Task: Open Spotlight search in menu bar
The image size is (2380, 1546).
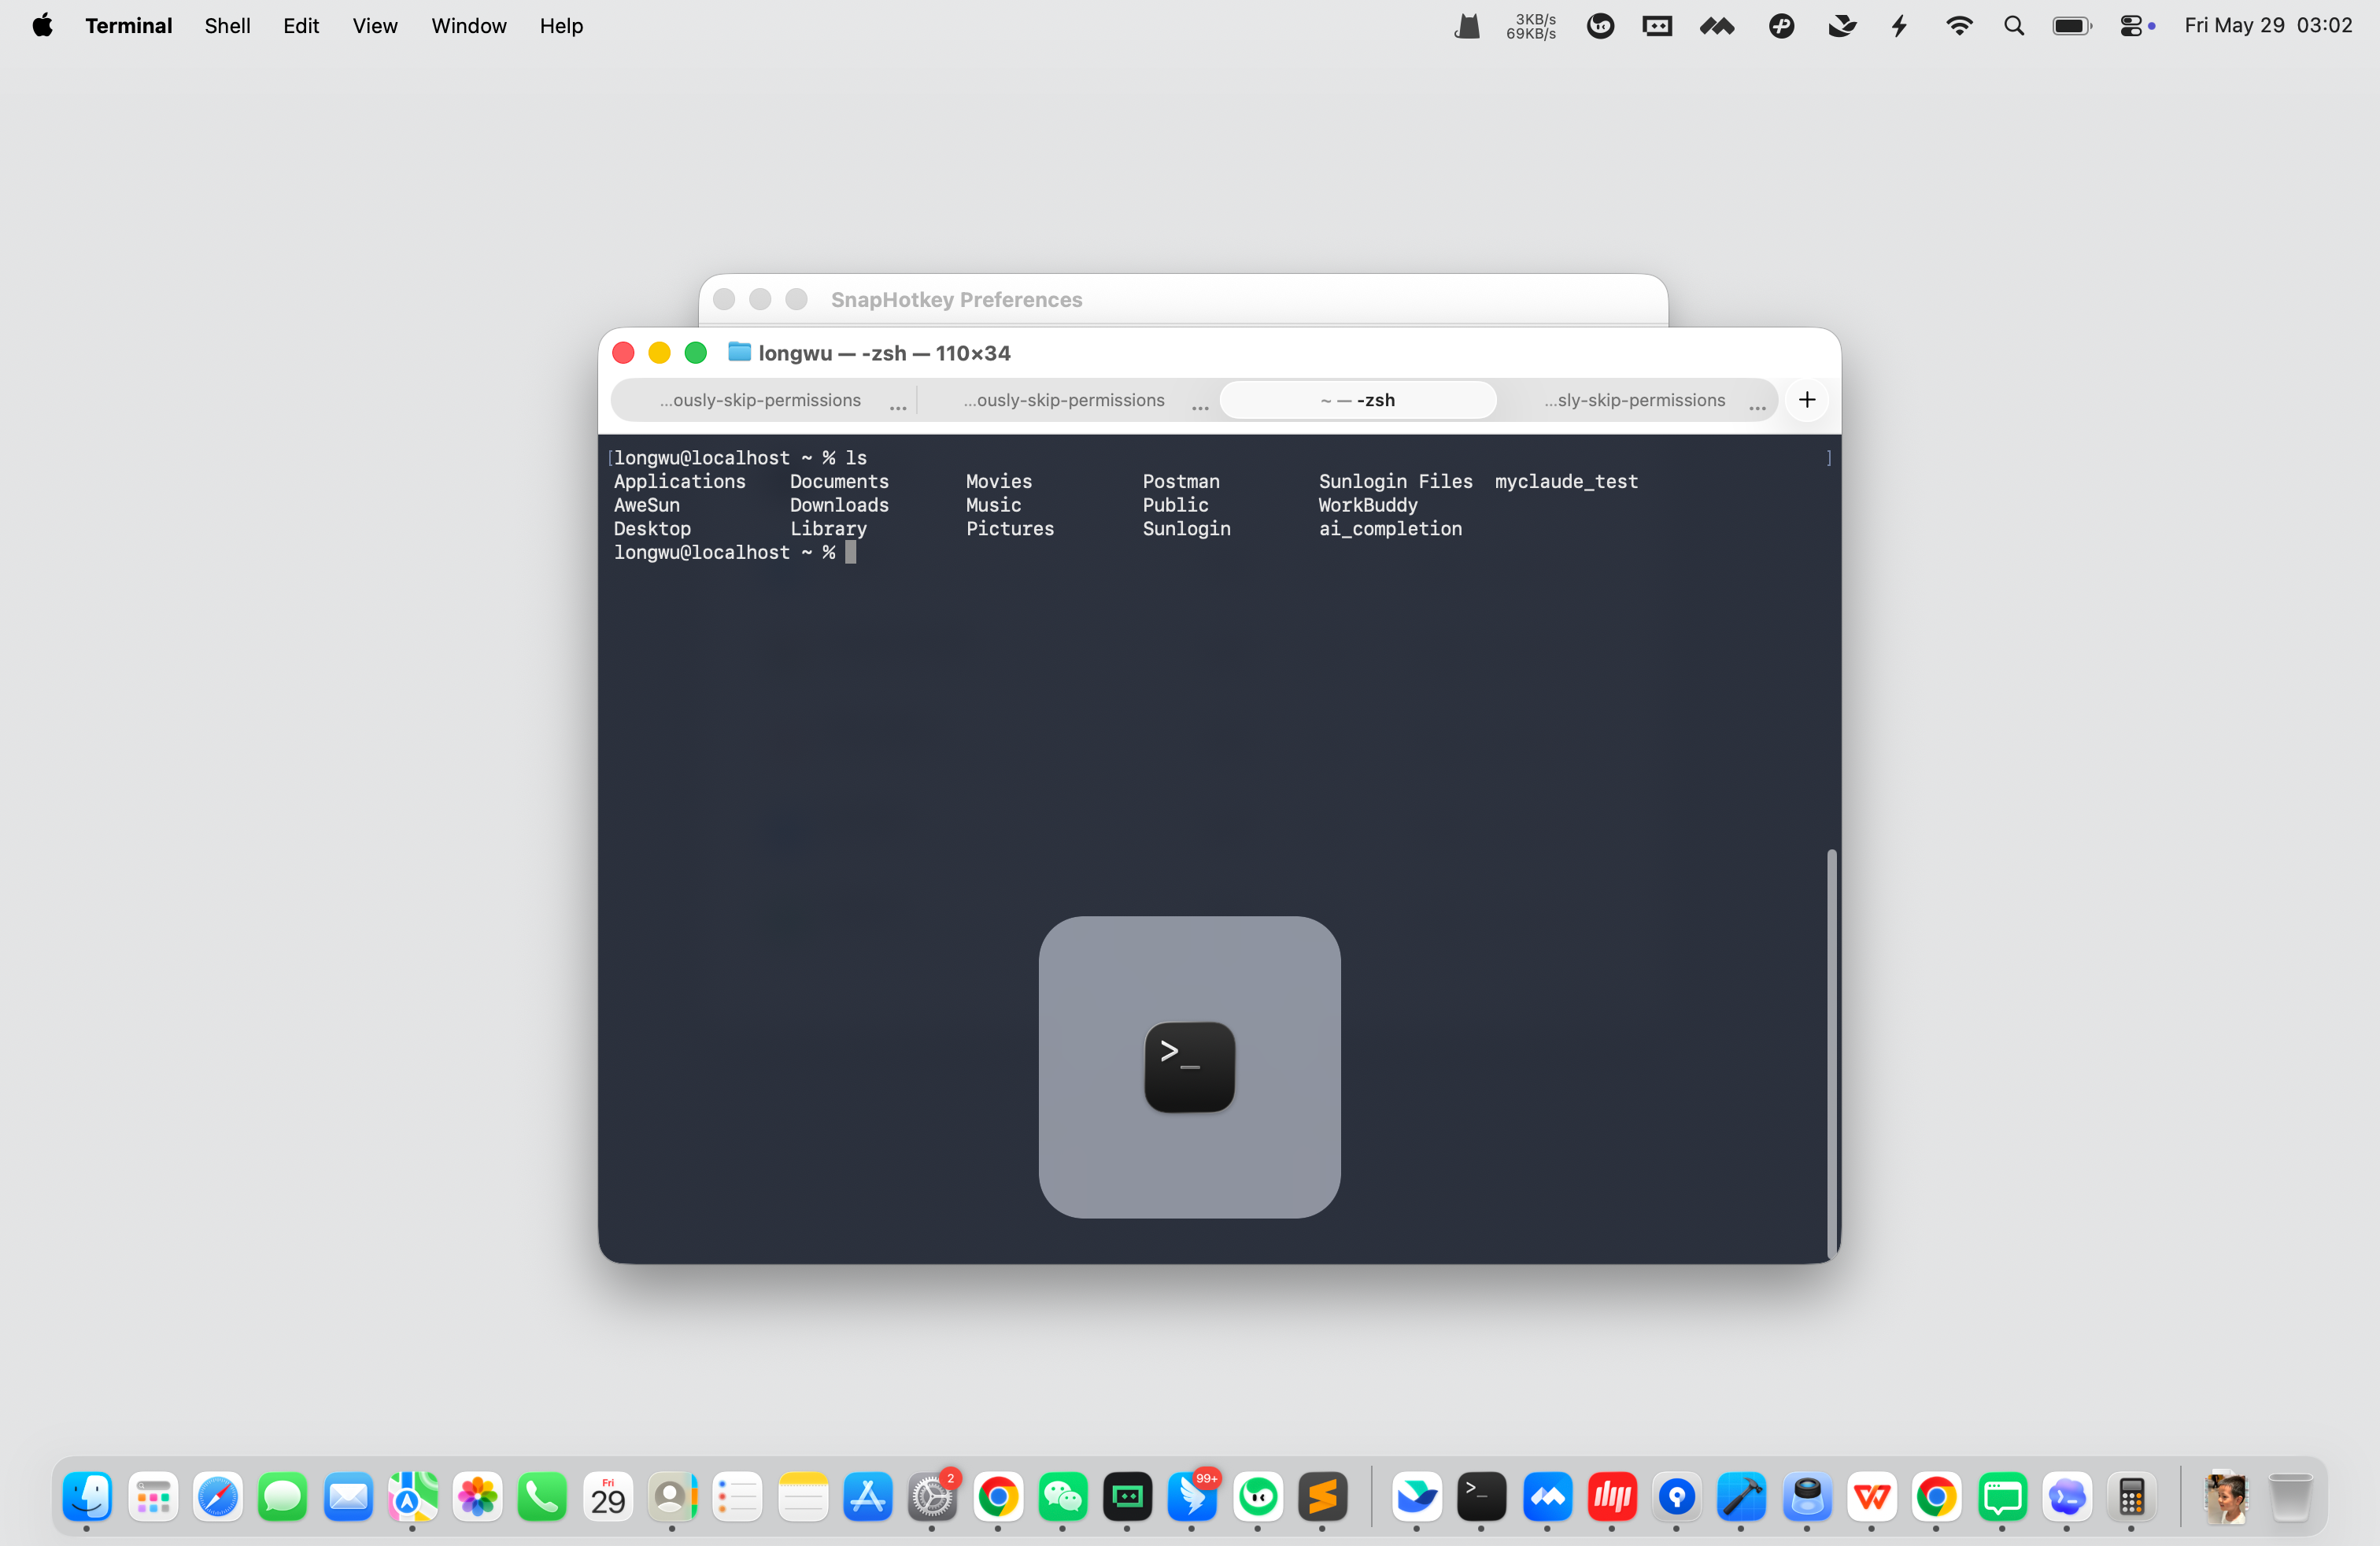Action: point(2014,26)
